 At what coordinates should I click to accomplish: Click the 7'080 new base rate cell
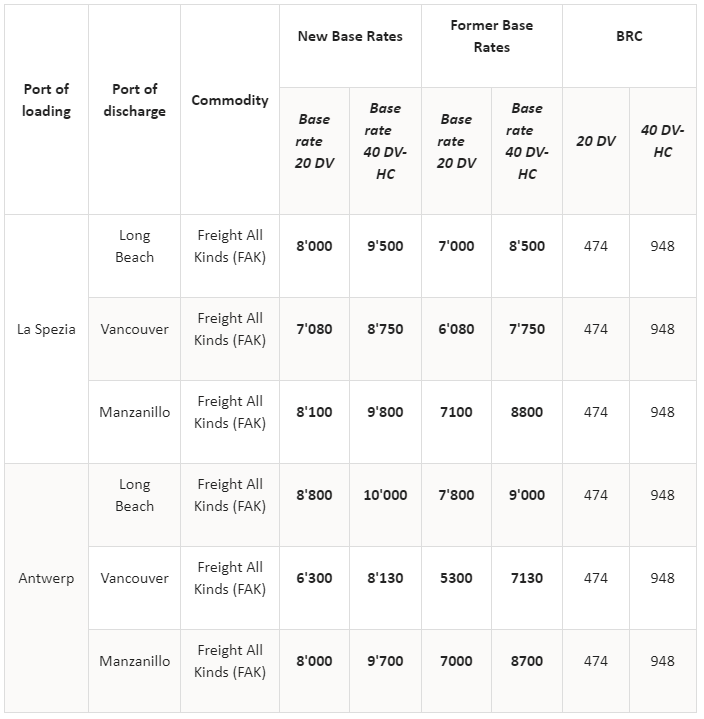(315, 329)
